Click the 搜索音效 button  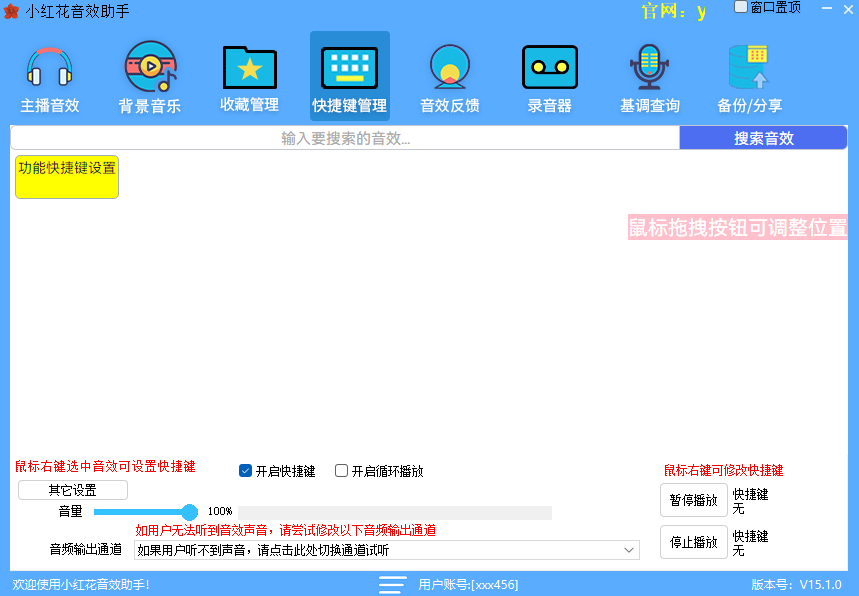(x=763, y=138)
